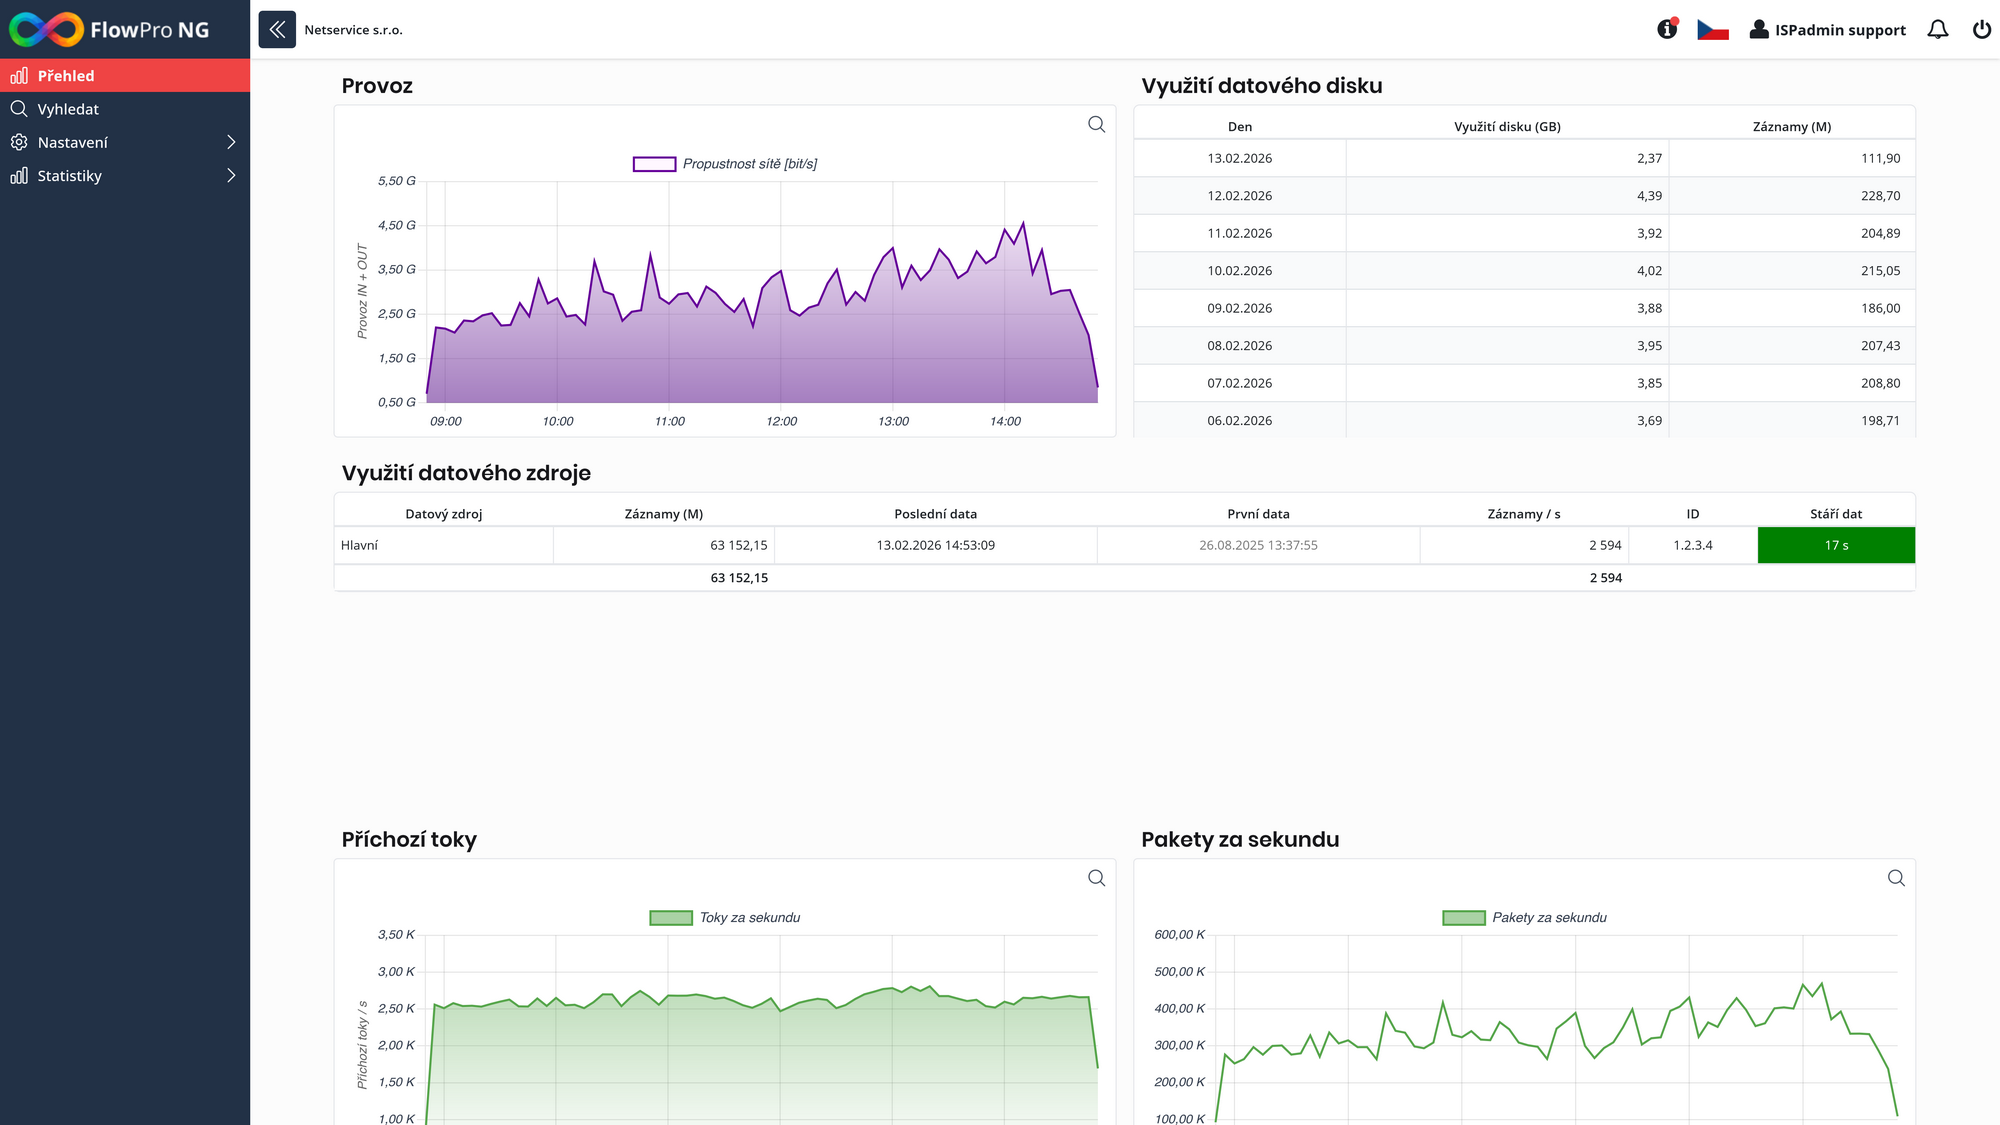Click the Hlavní data source row

tap(360, 545)
